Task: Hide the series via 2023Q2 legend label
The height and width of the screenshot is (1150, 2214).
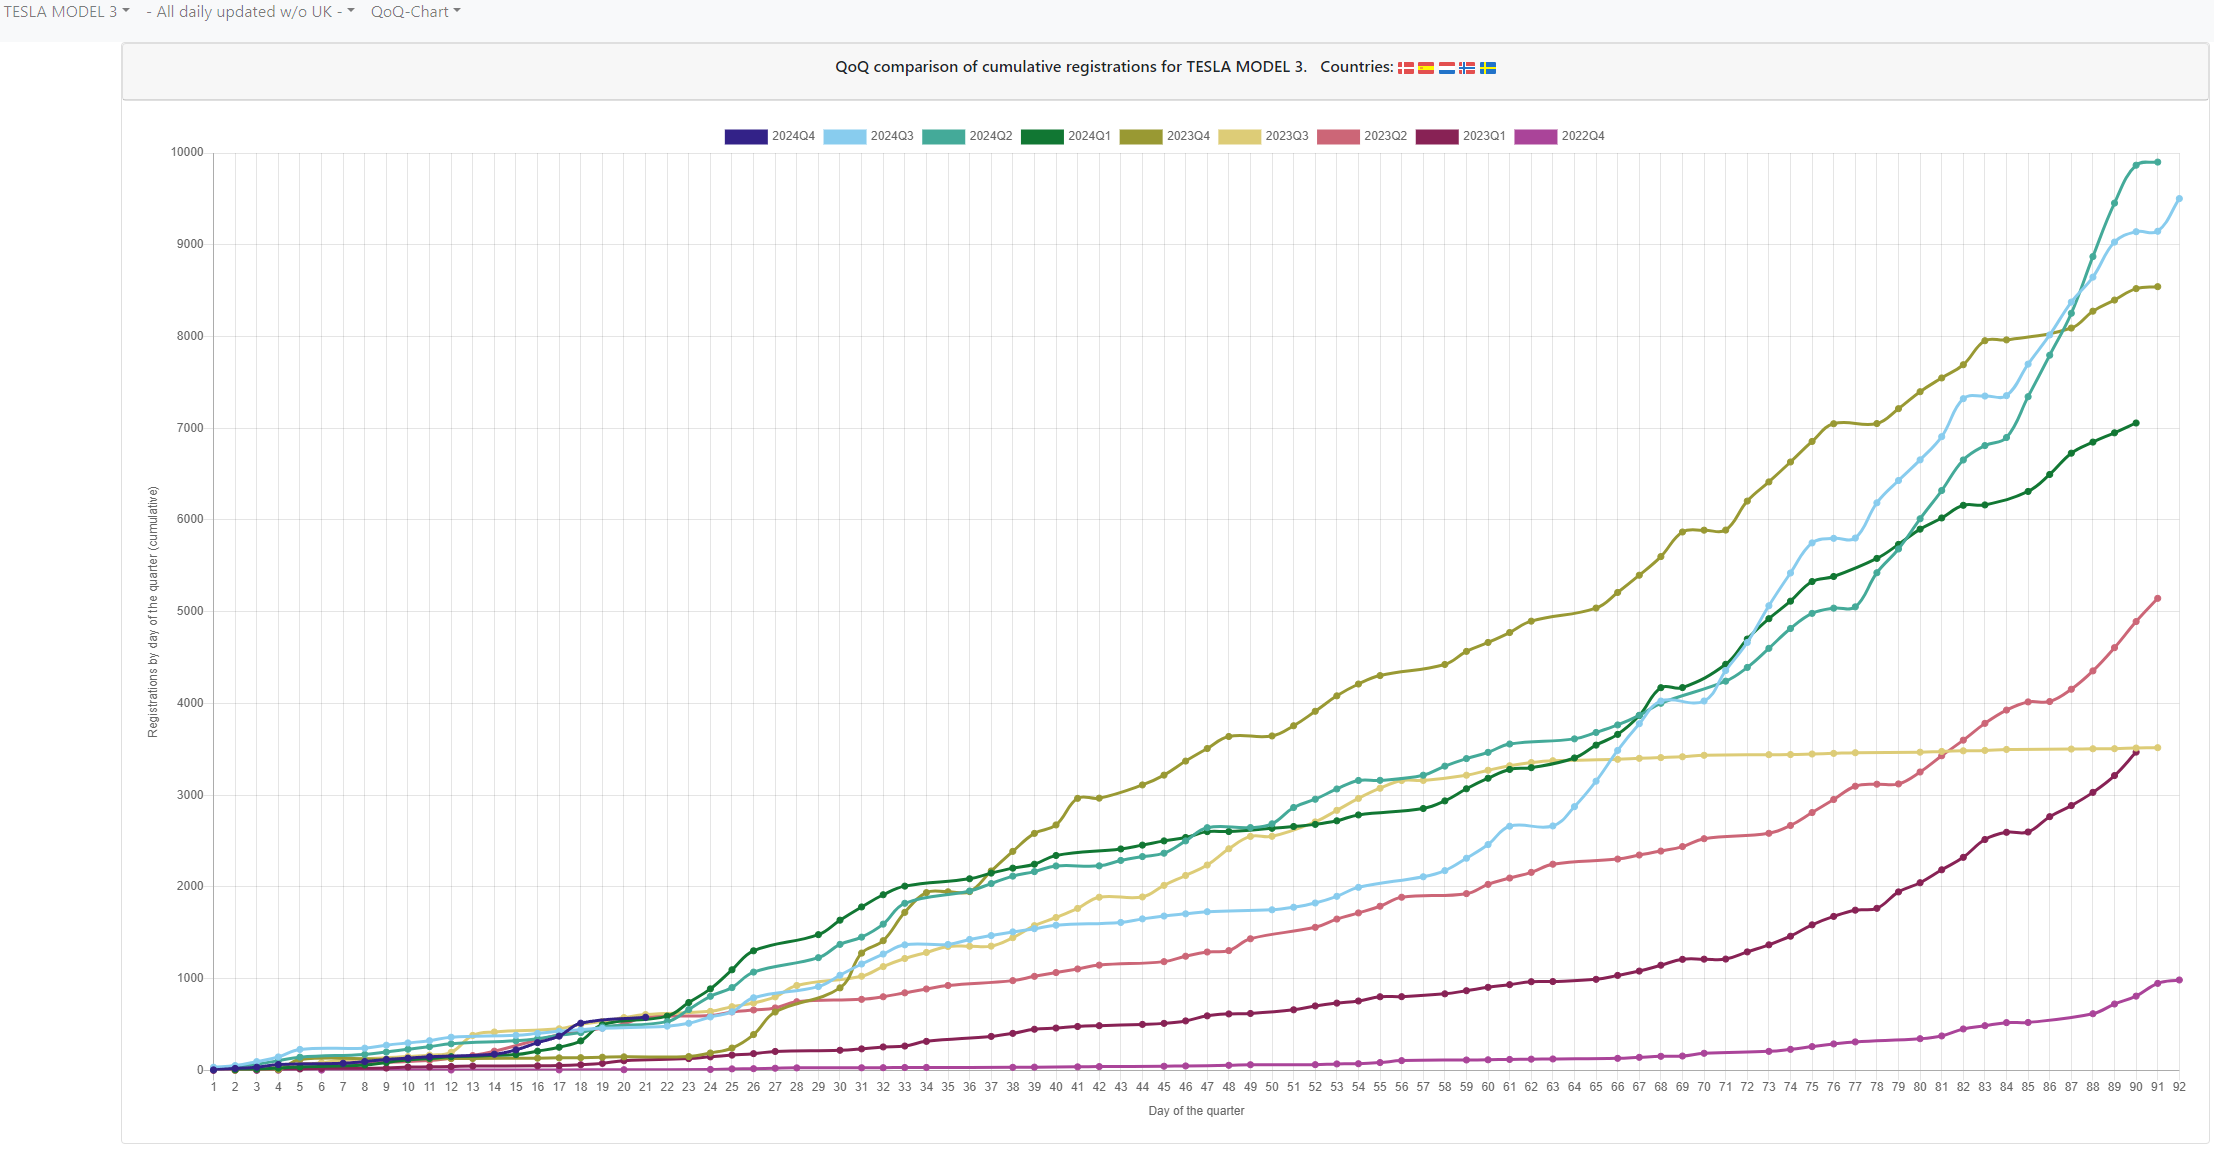Action: (1386, 136)
